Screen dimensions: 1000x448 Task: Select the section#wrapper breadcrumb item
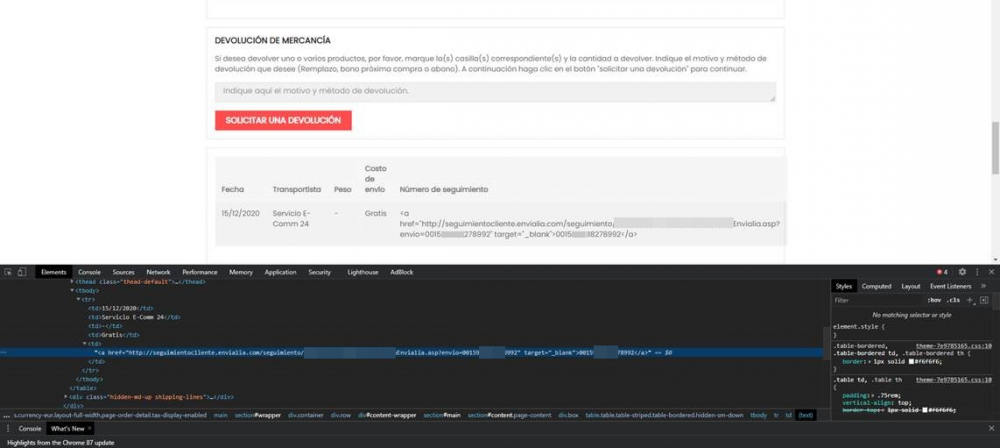tap(257, 415)
